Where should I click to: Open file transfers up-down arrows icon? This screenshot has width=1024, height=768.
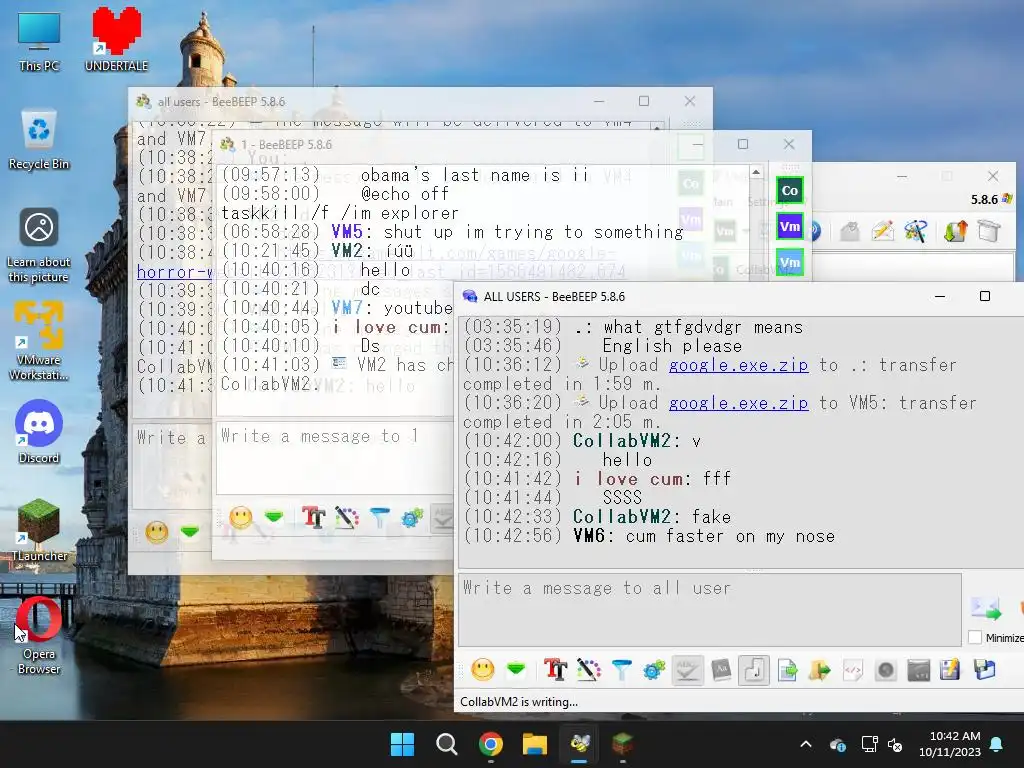(955, 231)
